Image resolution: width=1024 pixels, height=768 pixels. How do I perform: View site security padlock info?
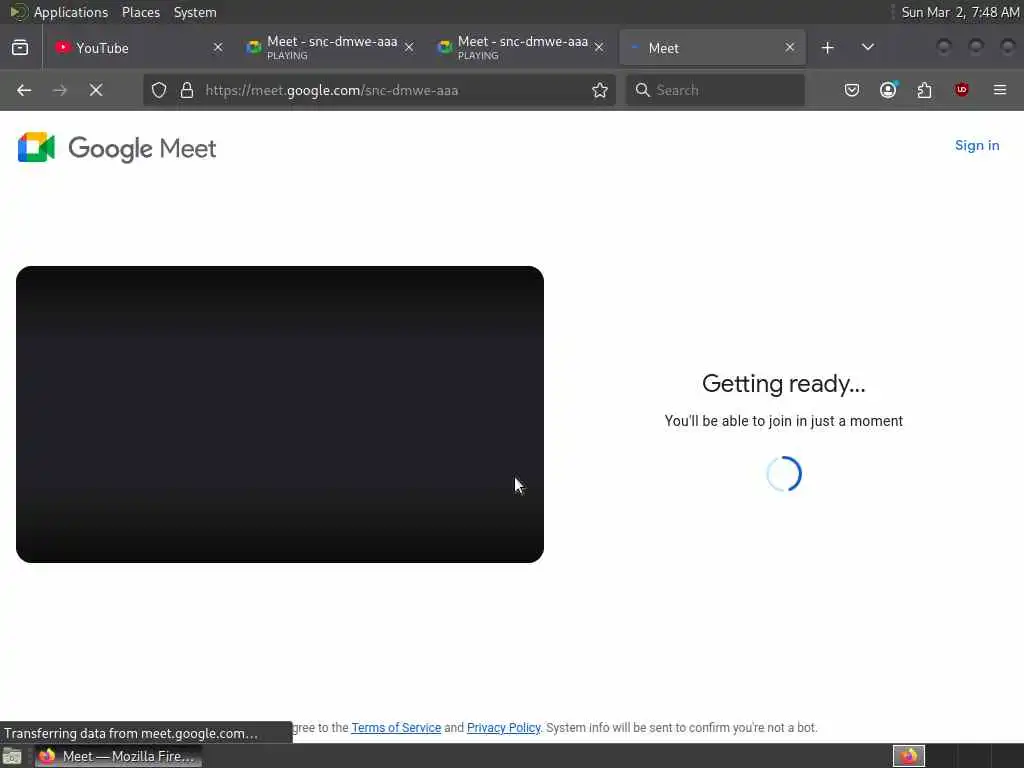187,90
